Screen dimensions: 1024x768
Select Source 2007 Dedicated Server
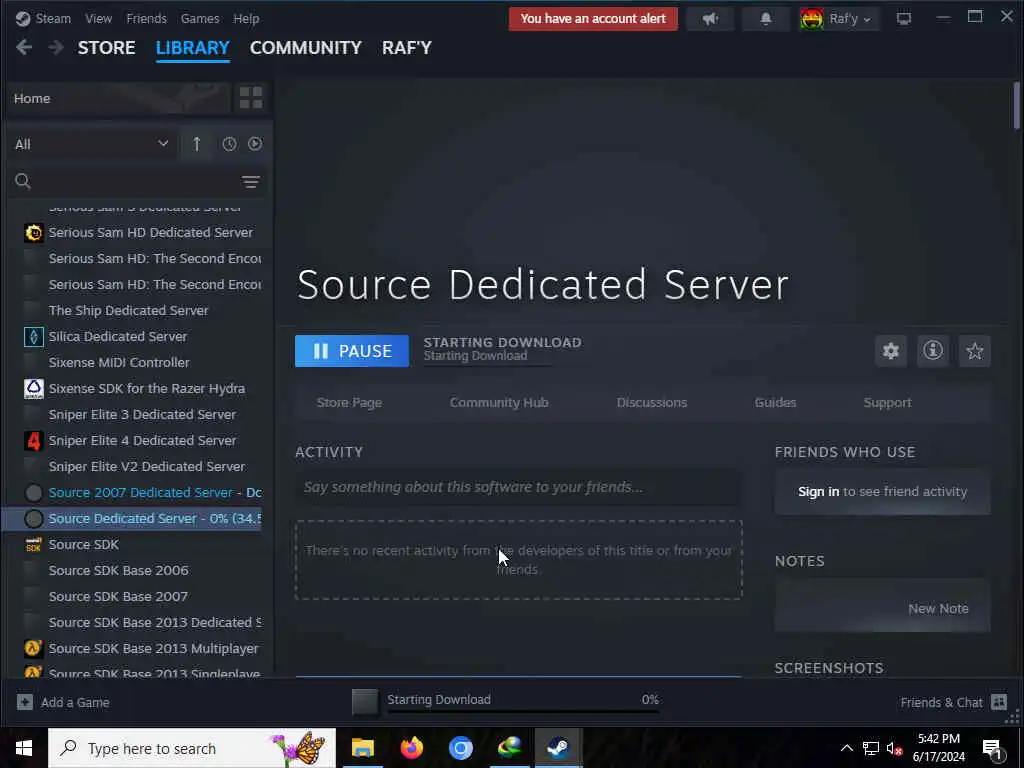pyautogui.click(x=142, y=492)
